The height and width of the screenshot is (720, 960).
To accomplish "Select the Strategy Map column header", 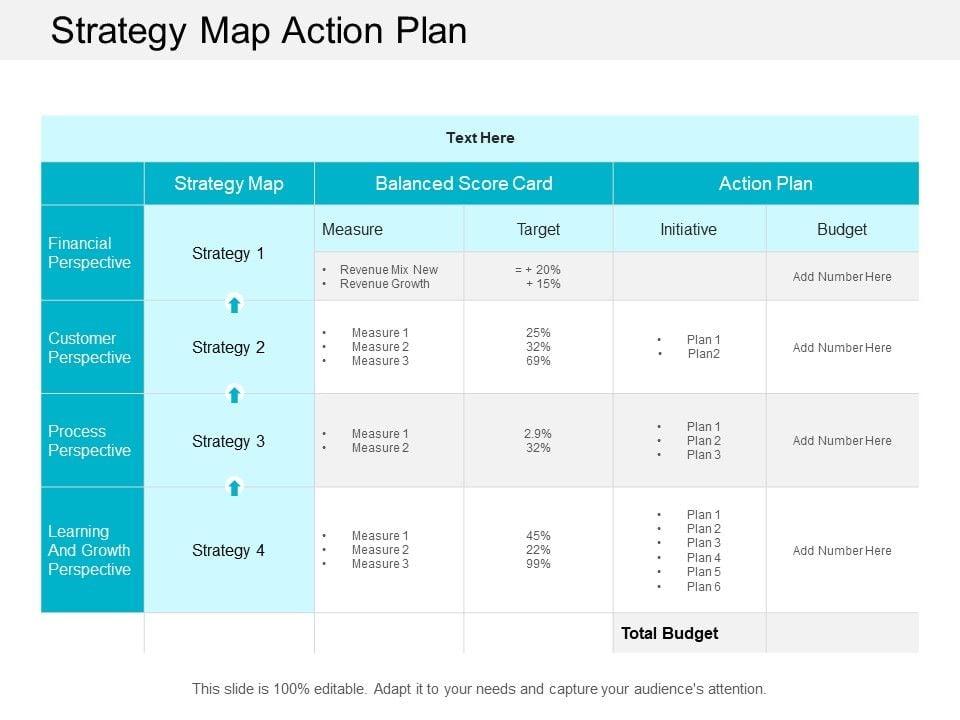I will (229, 183).
